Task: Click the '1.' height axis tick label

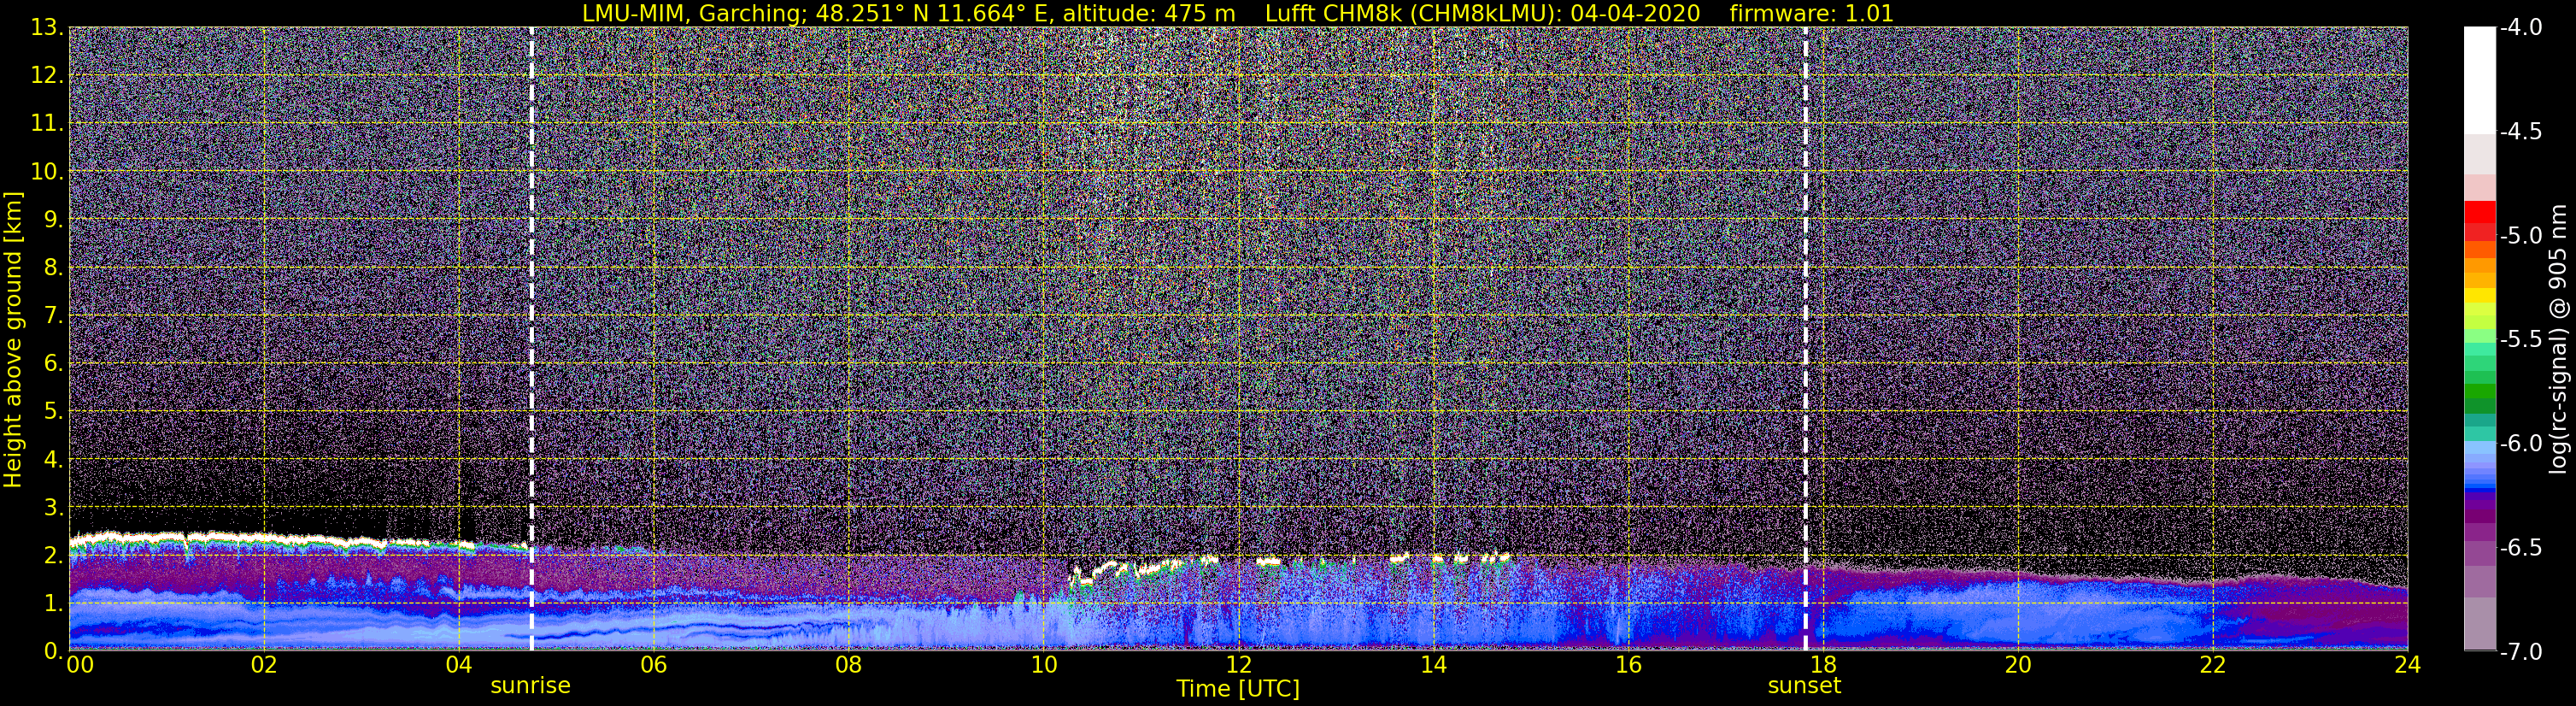Action: pos(52,604)
